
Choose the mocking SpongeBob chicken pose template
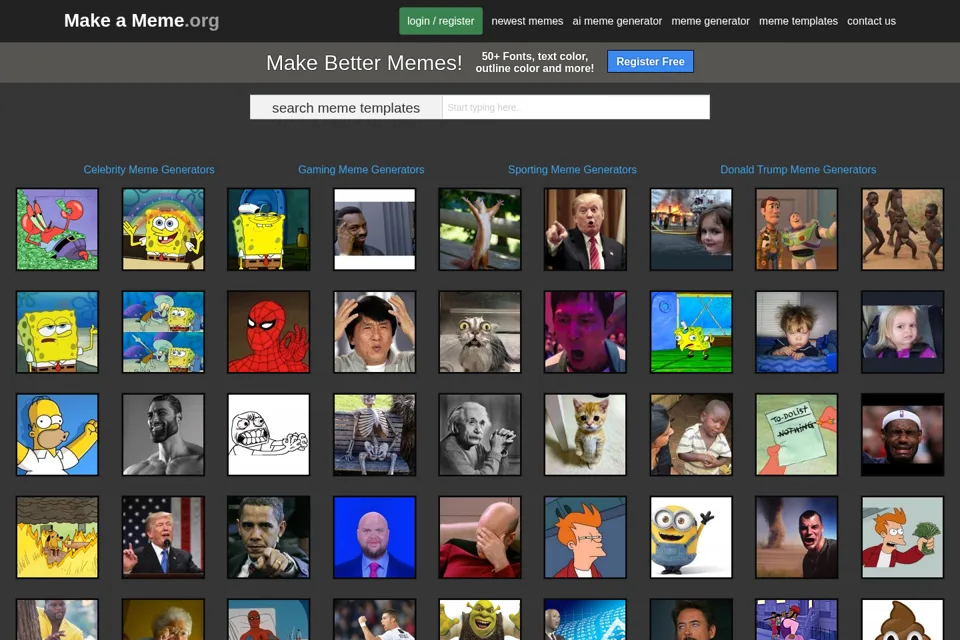[x=691, y=332]
